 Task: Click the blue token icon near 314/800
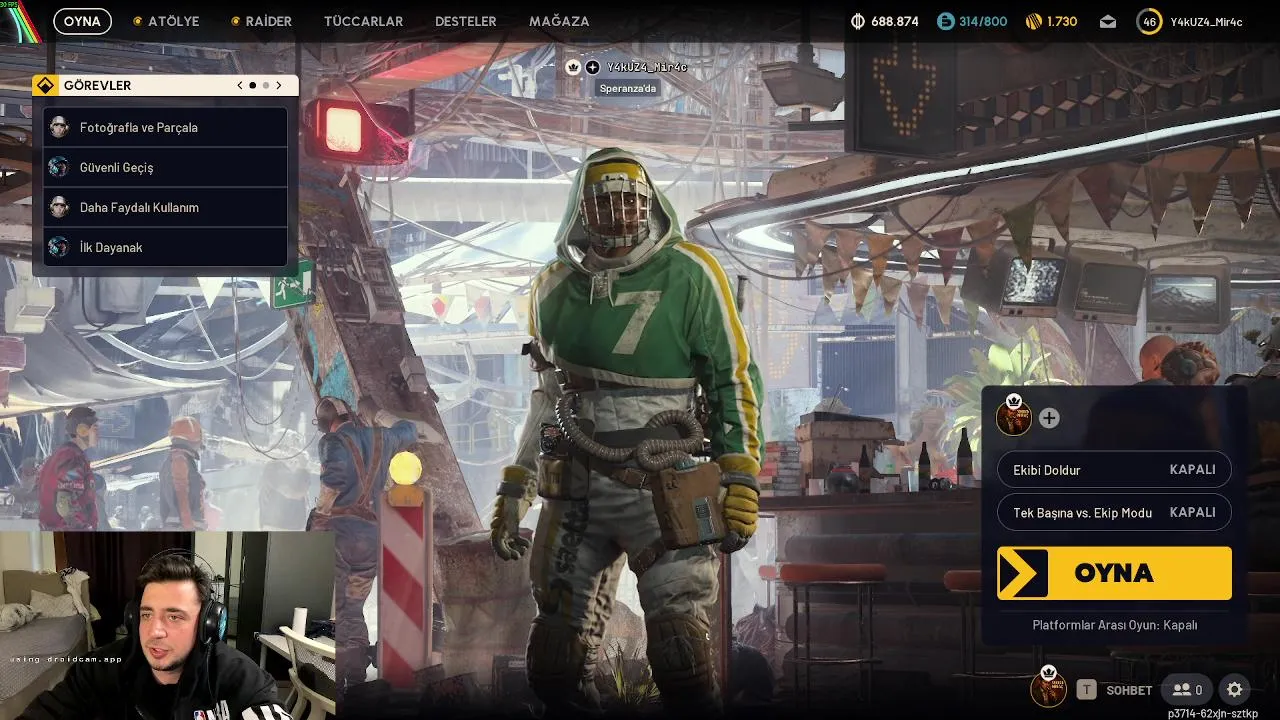point(946,21)
